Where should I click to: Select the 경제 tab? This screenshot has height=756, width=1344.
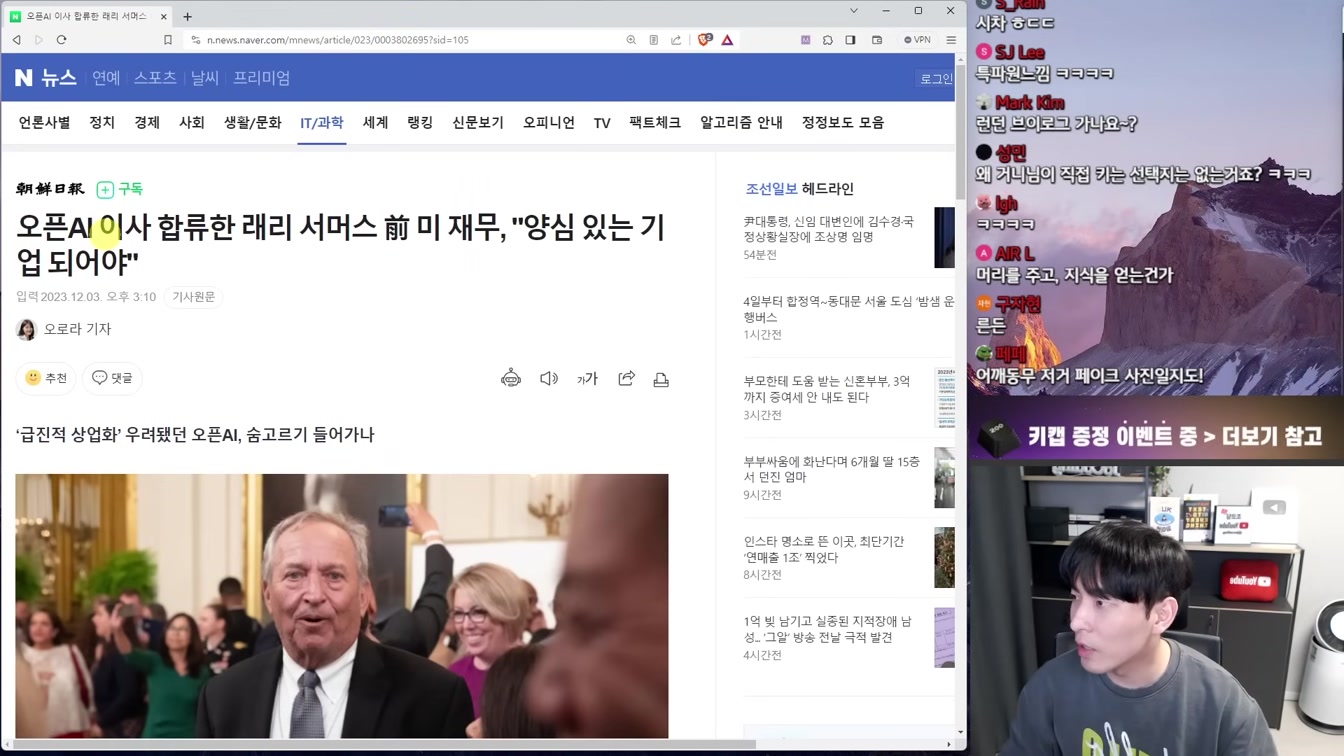tap(147, 122)
